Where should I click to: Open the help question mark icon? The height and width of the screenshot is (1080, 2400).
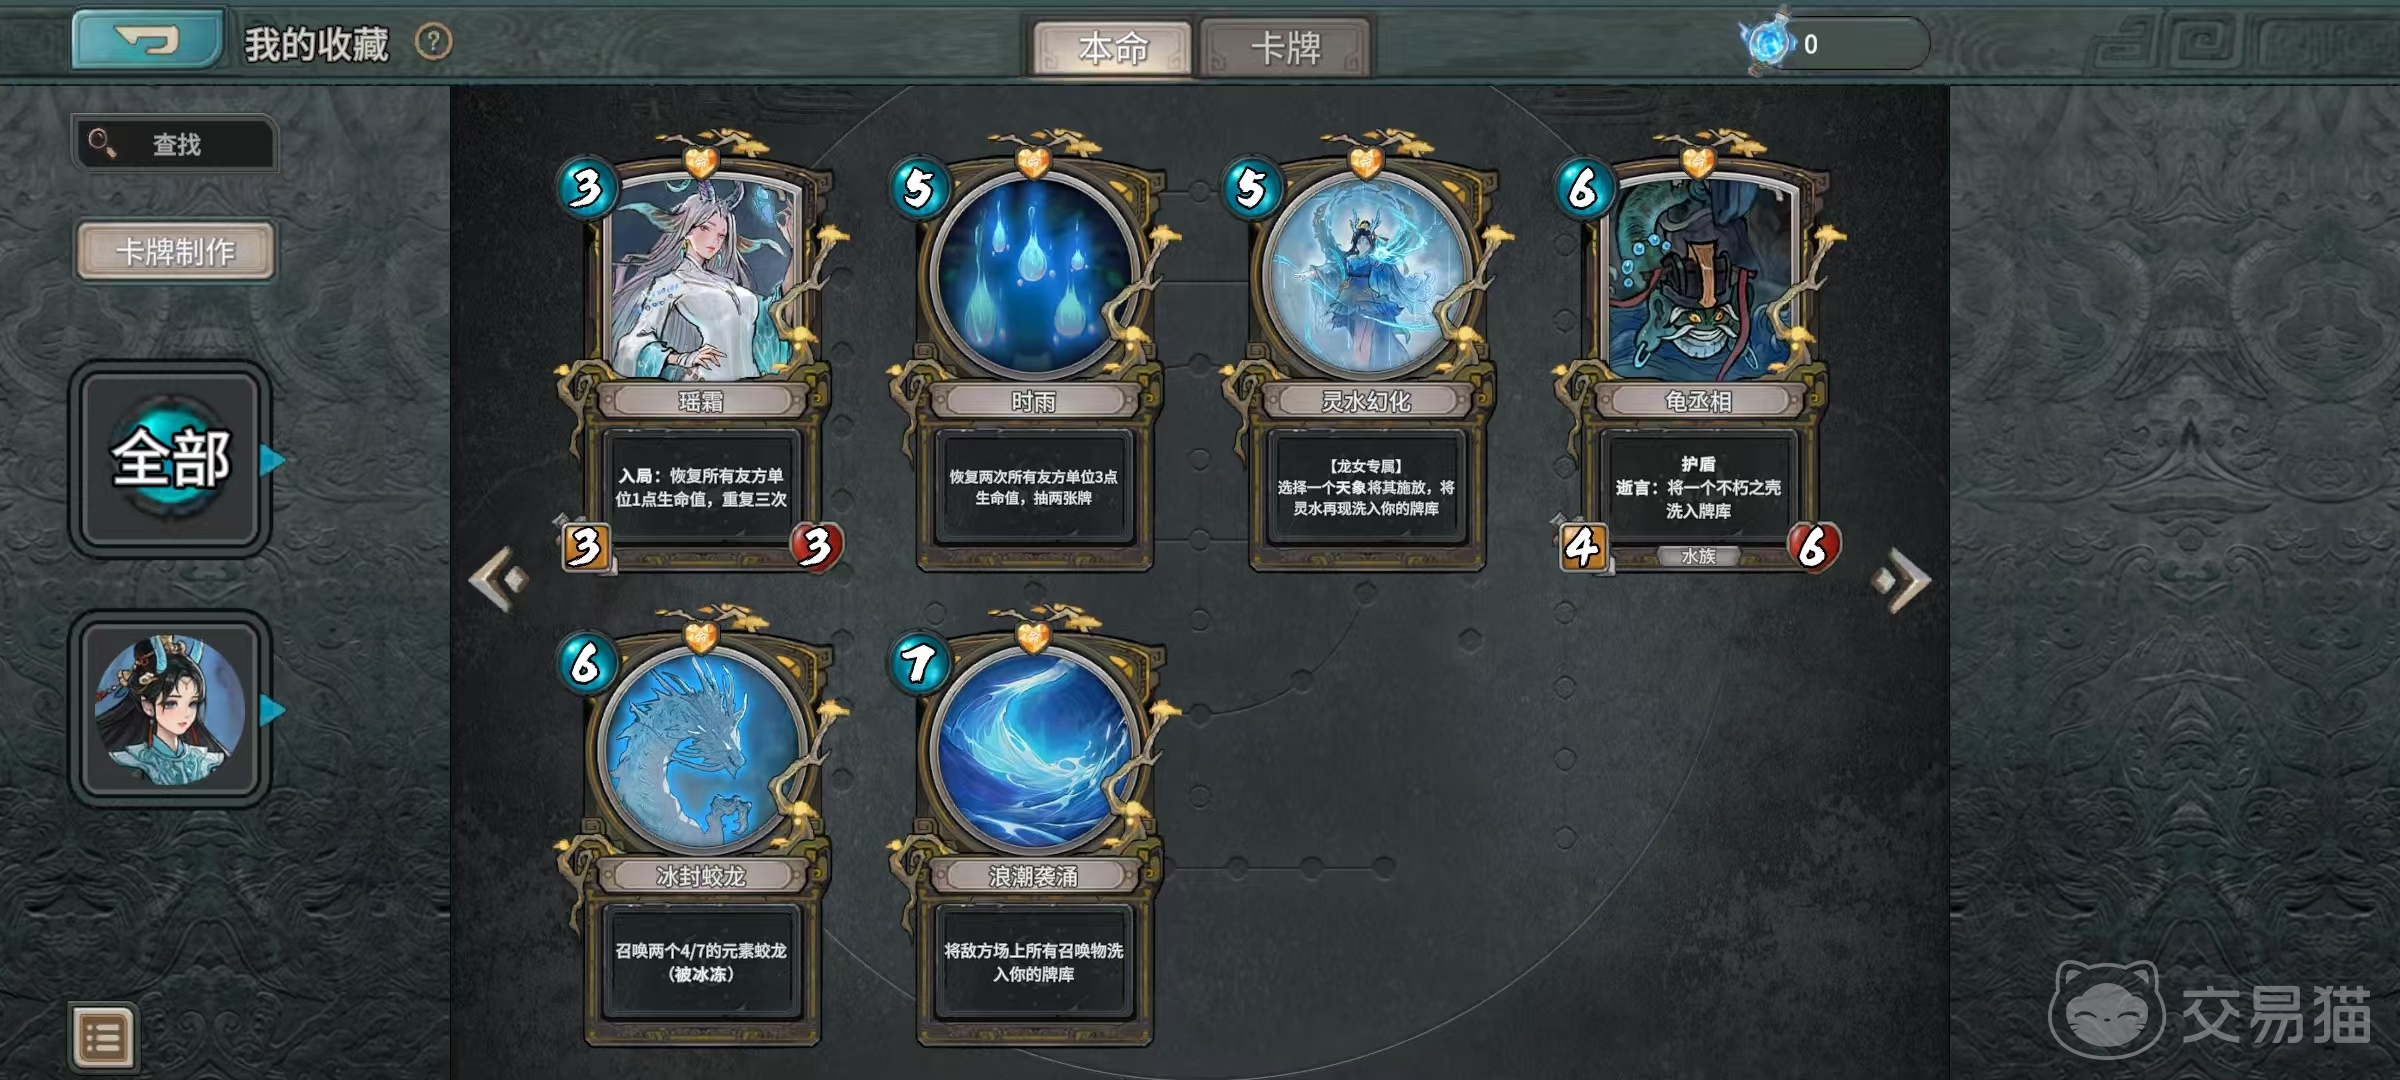(434, 42)
